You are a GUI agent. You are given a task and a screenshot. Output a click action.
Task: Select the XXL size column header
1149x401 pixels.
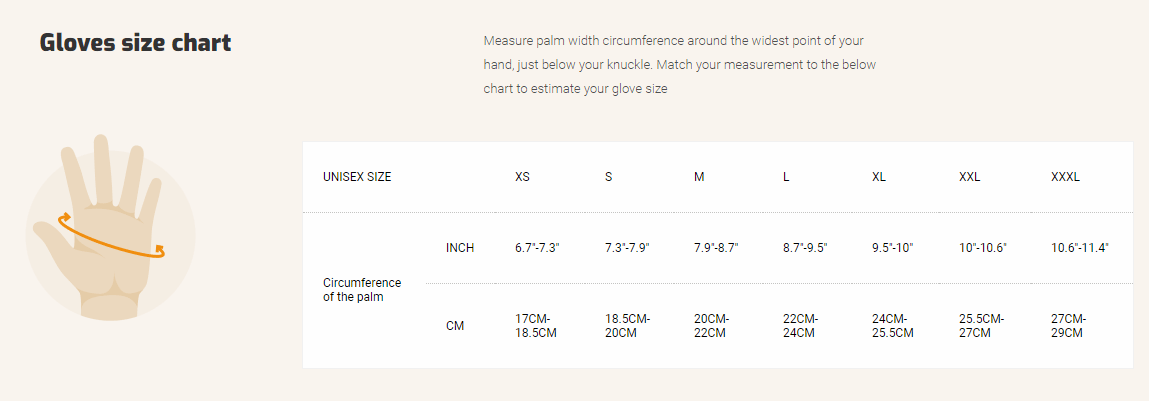[969, 177]
